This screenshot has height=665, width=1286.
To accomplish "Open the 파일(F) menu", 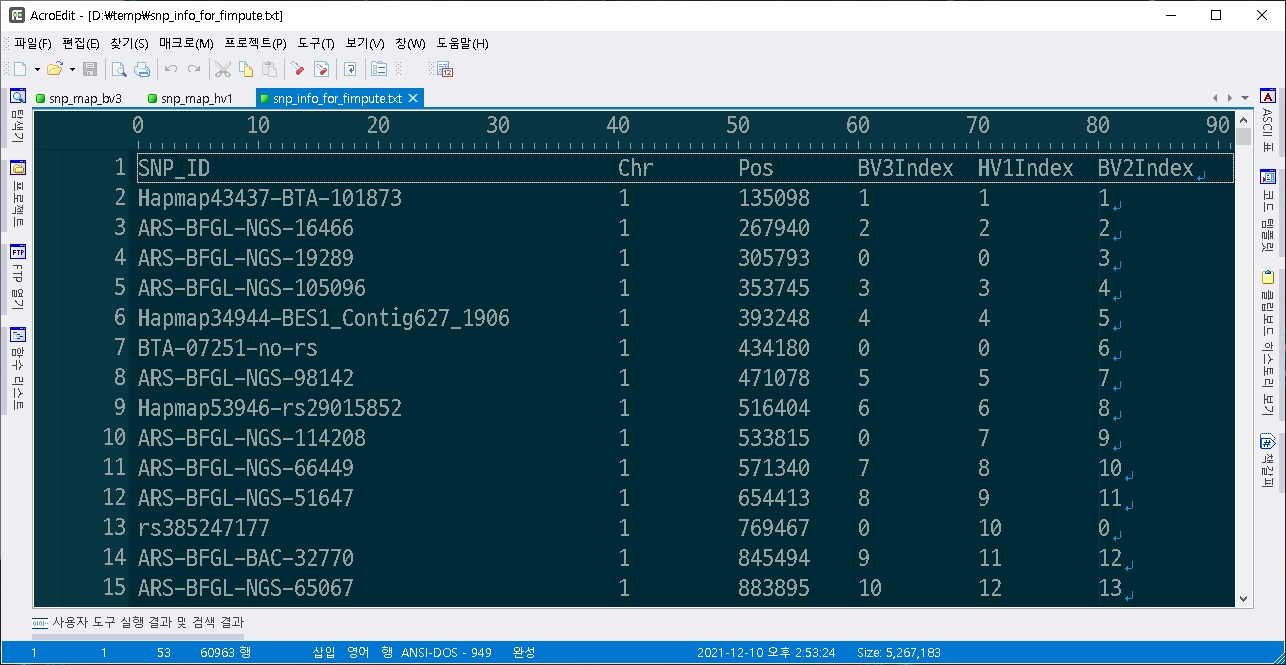I will tap(32, 43).
